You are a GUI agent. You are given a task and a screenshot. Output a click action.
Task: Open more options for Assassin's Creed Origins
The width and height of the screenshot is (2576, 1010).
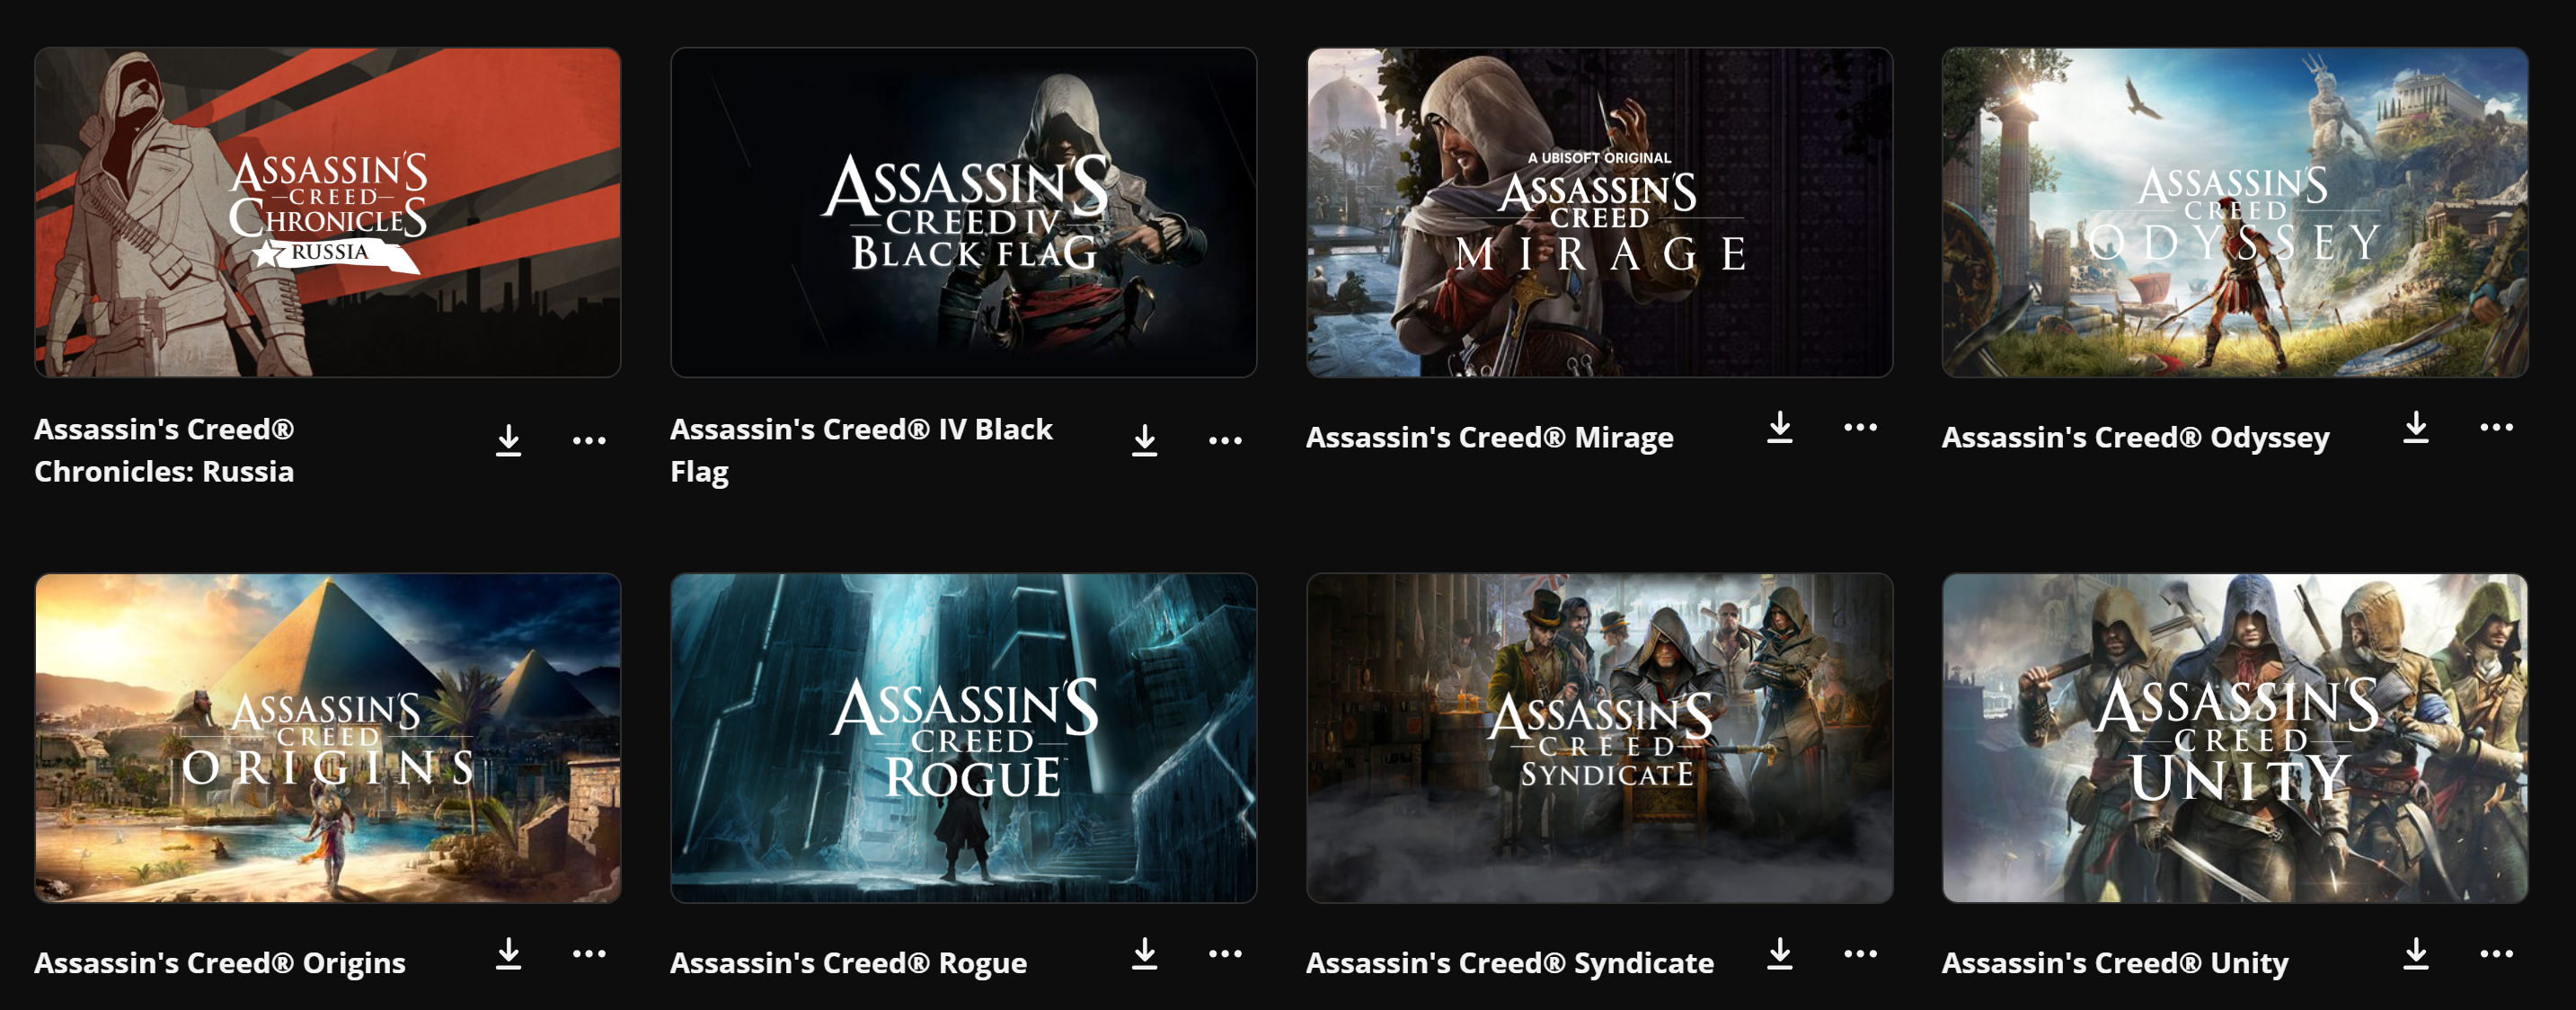click(x=589, y=954)
